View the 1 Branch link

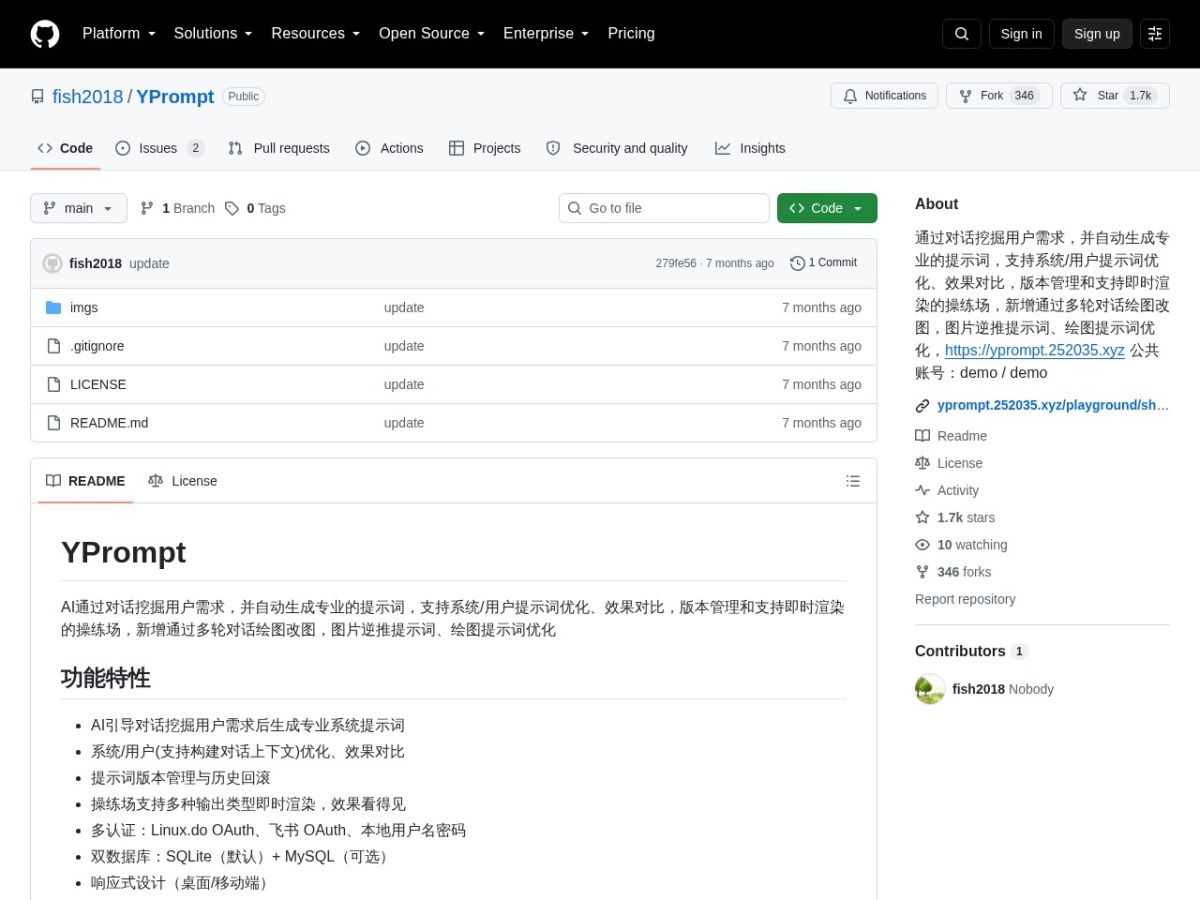click(178, 208)
